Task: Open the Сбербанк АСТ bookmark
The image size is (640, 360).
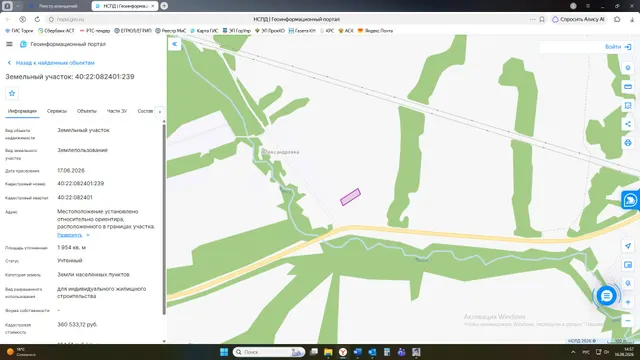Action: coord(56,31)
